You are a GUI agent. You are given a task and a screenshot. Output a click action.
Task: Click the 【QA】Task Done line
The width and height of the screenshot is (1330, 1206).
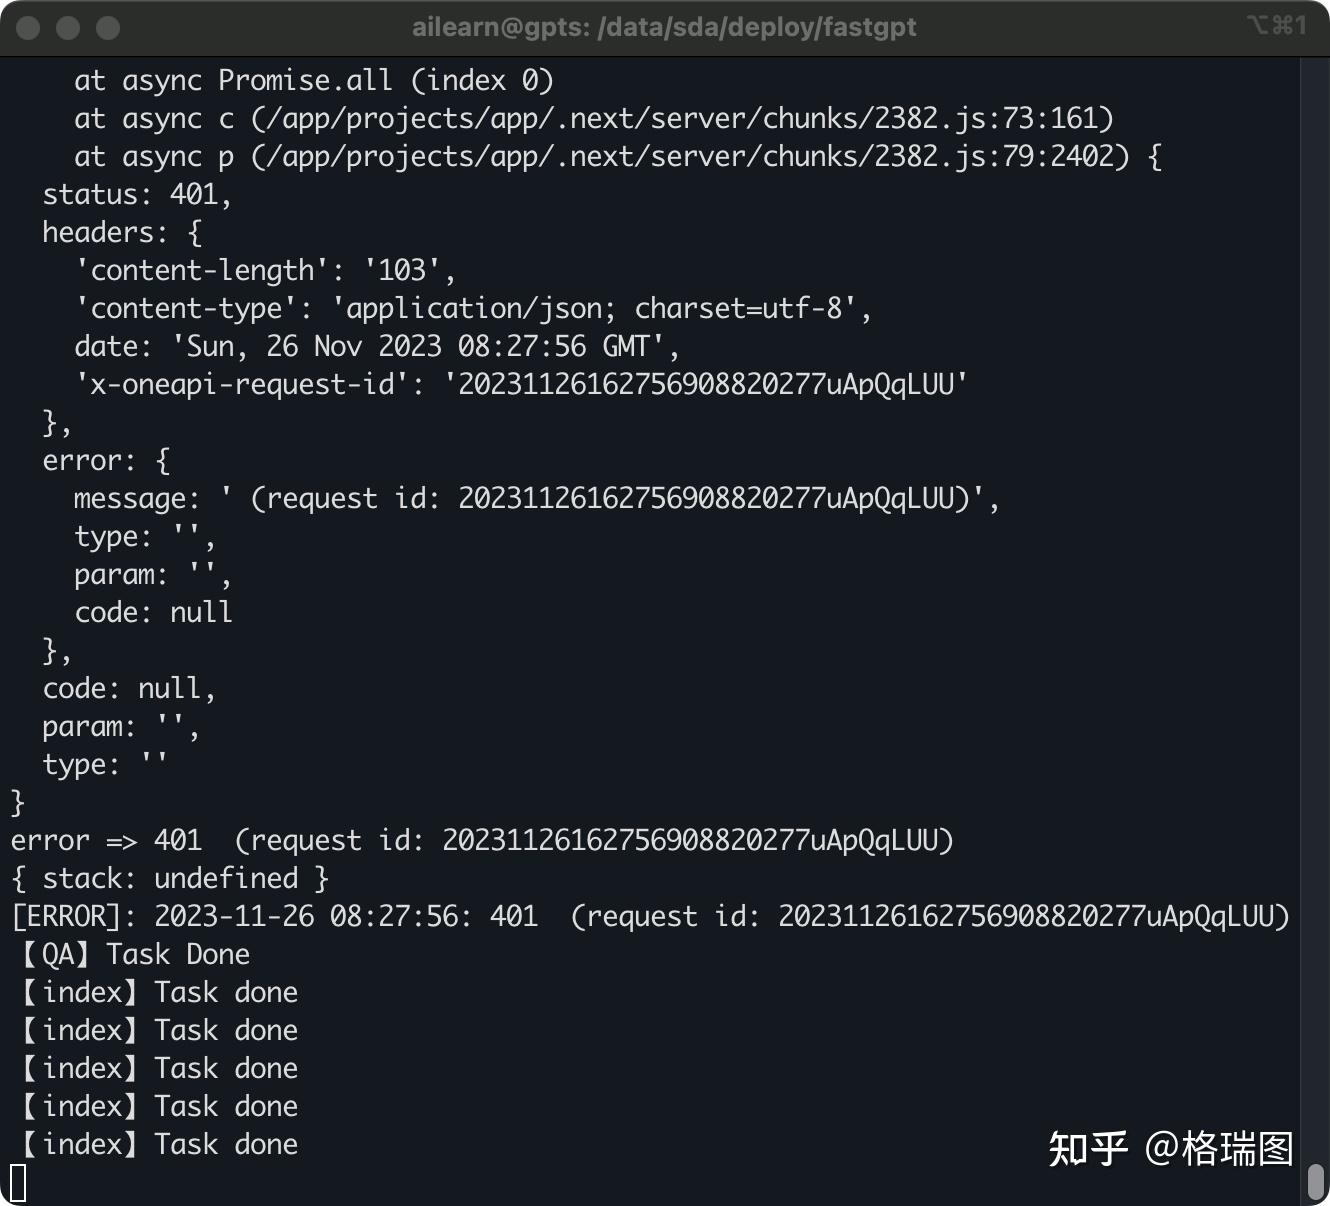click(x=134, y=955)
